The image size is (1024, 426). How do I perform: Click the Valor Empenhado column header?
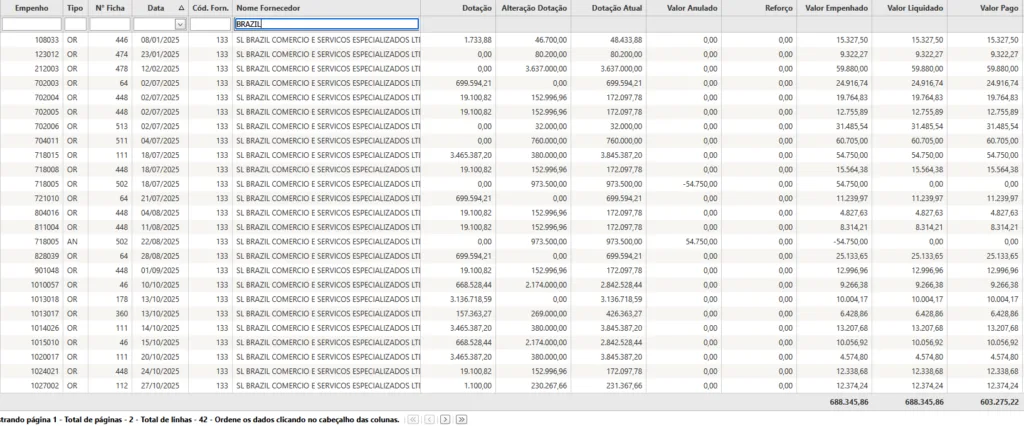pos(834,7)
